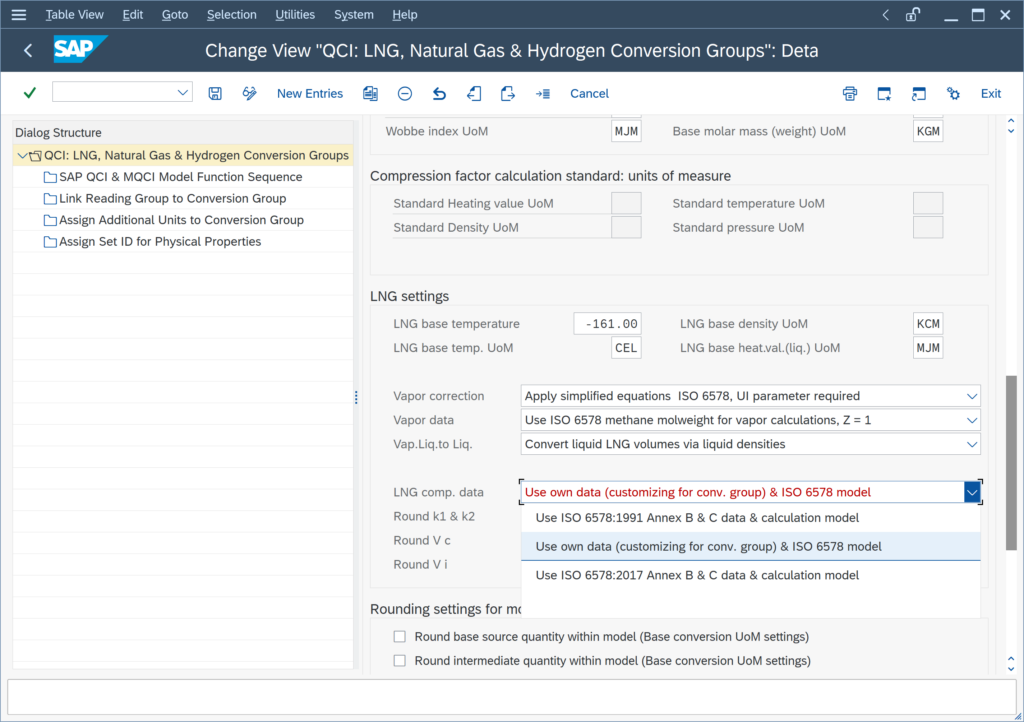Click the Other entry list icon
Screen dimensions: 1024x722
coord(543,93)
